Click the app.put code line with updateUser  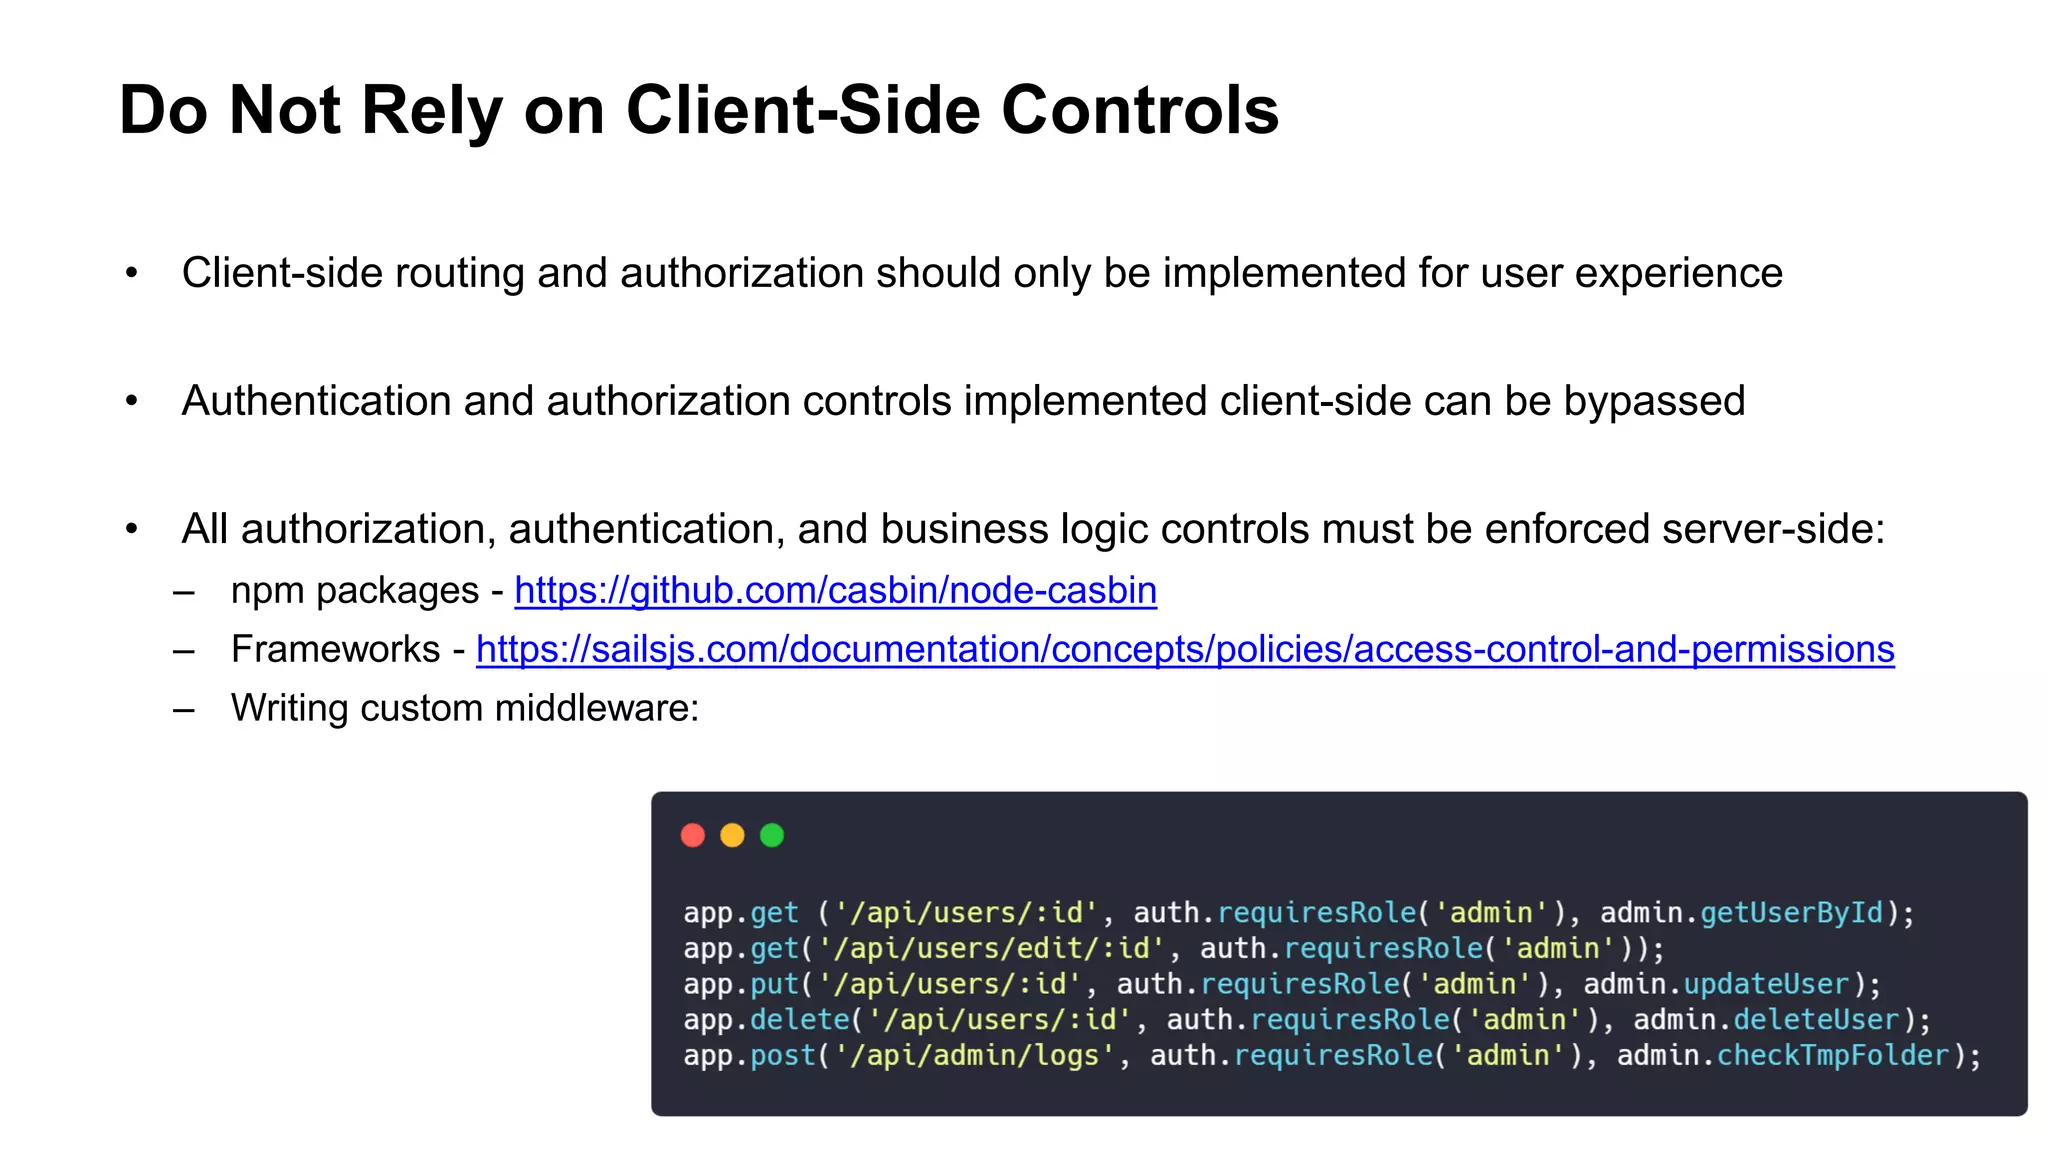[1282, 984]
